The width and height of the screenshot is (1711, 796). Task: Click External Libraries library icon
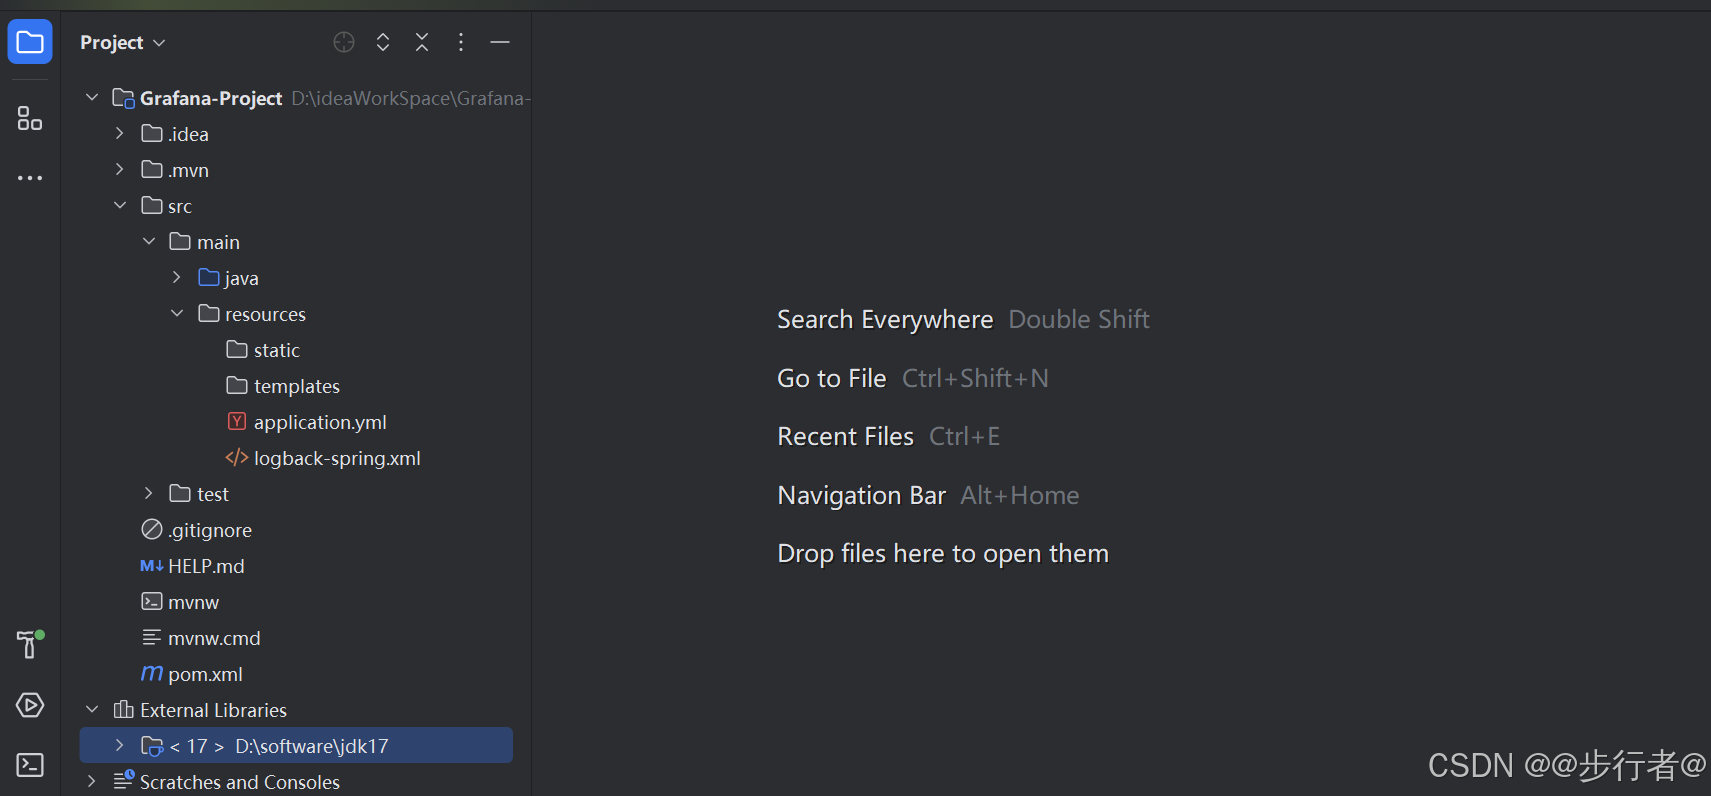tap(124, 709)
